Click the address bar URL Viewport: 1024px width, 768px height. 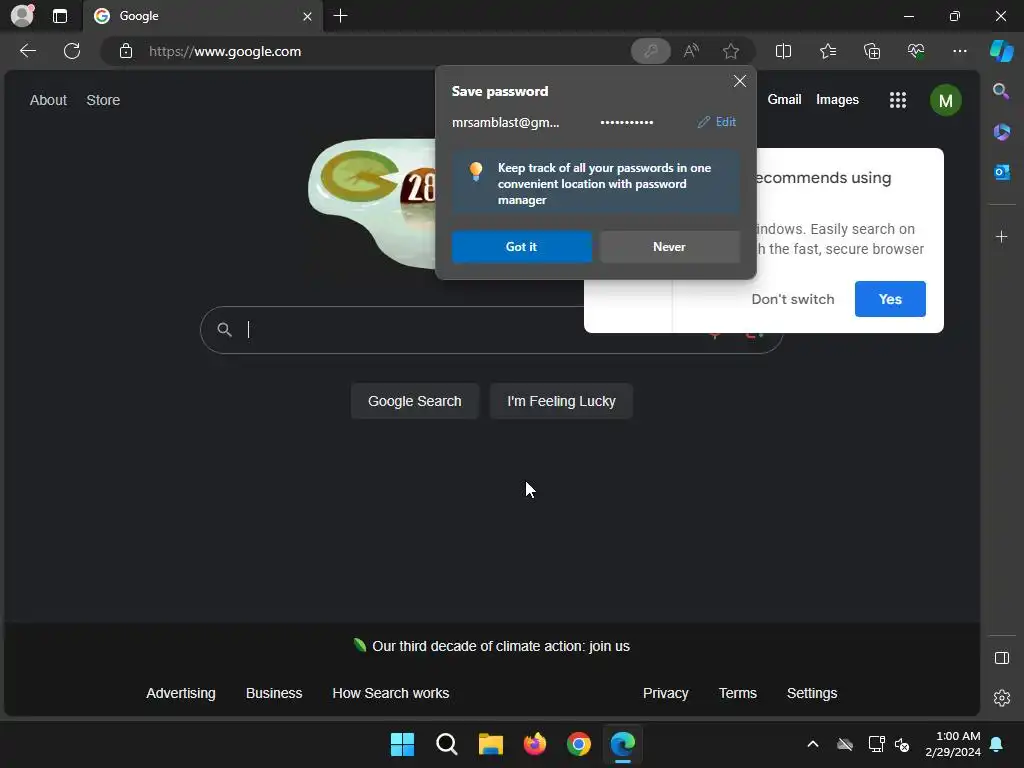225,51
